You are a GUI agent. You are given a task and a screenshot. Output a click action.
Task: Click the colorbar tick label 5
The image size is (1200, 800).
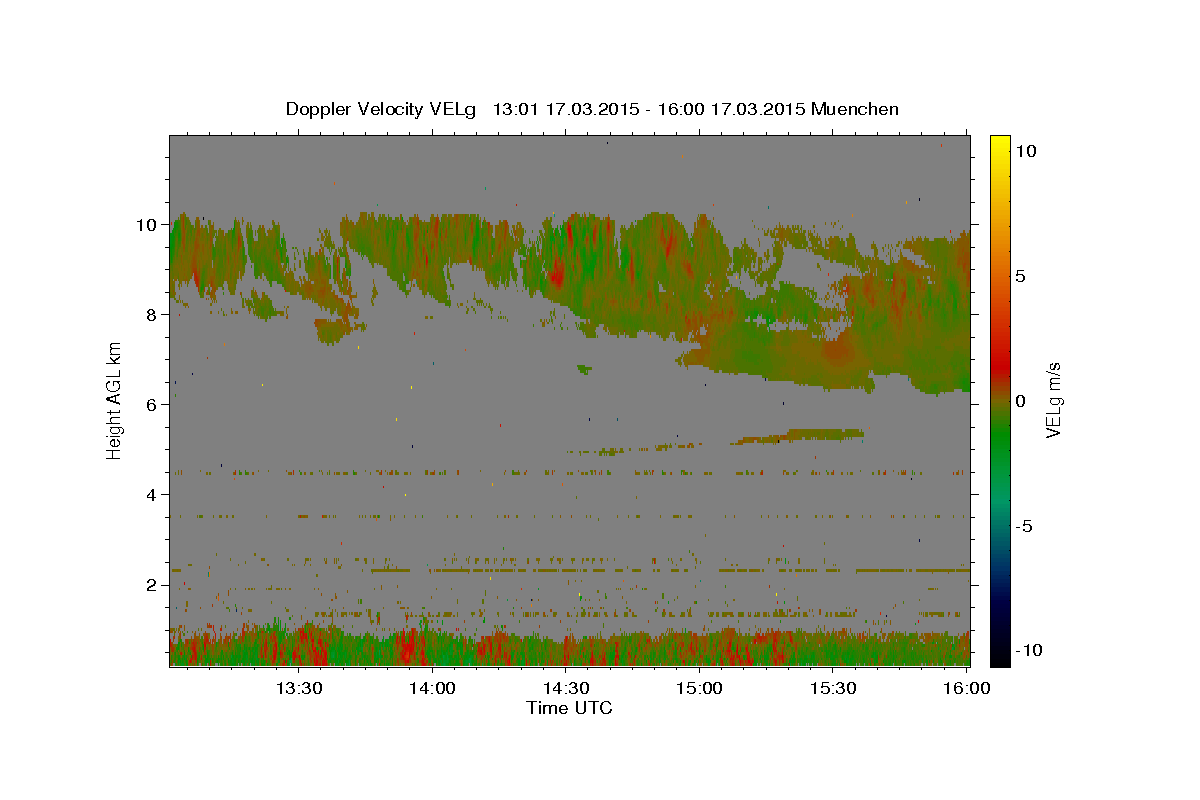(1019, 276)
